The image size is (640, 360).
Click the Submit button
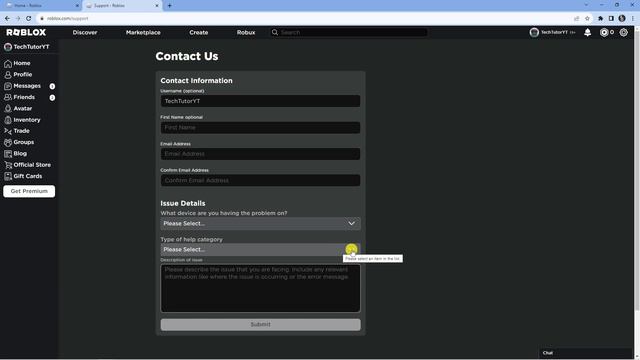pos(260,325)
